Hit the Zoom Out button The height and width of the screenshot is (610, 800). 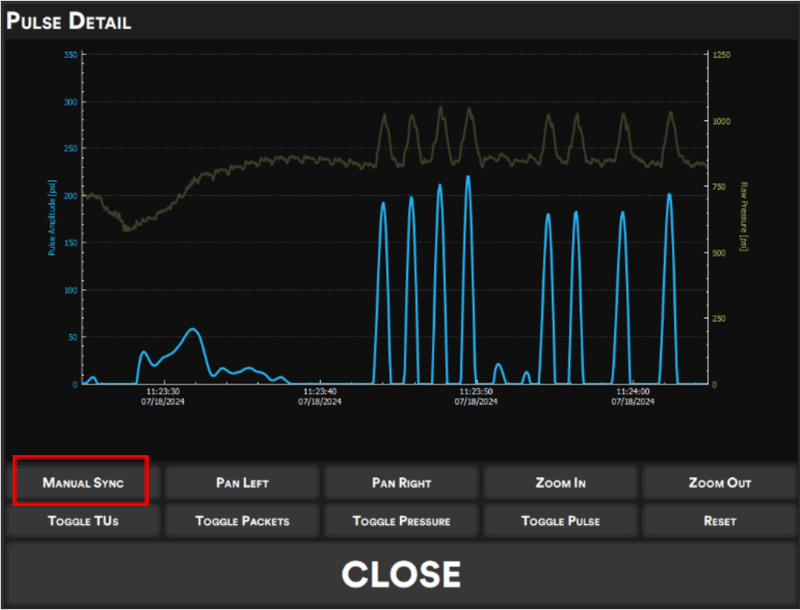(719, 482)
